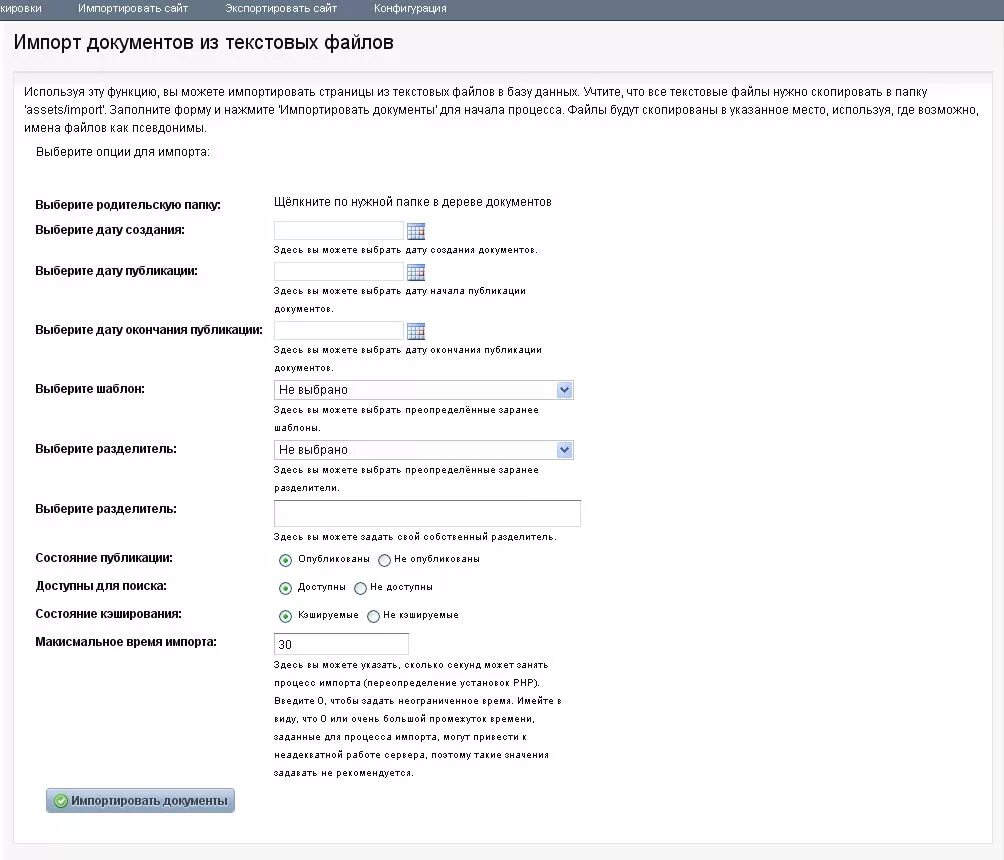Screen dimensions: 1004x860
Task: Click the custom separator text field
Action: click(427, 514)
